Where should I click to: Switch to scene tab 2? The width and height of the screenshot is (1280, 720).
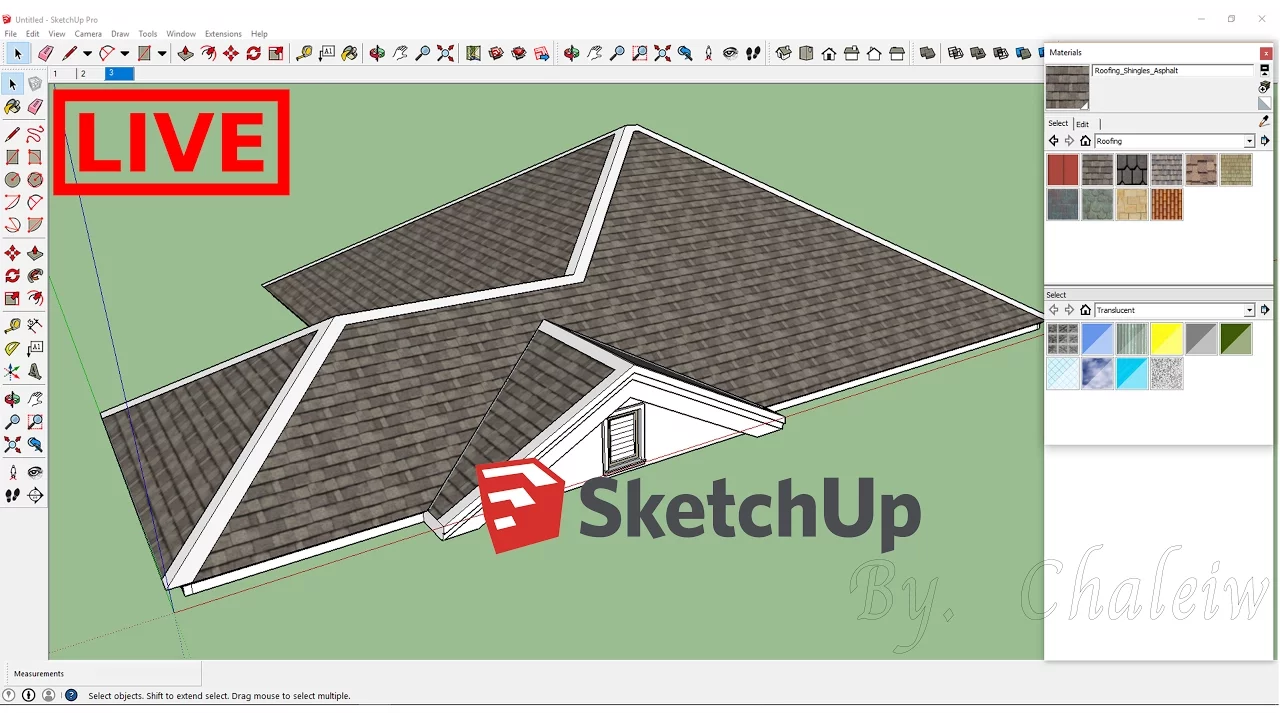[88, 73]
